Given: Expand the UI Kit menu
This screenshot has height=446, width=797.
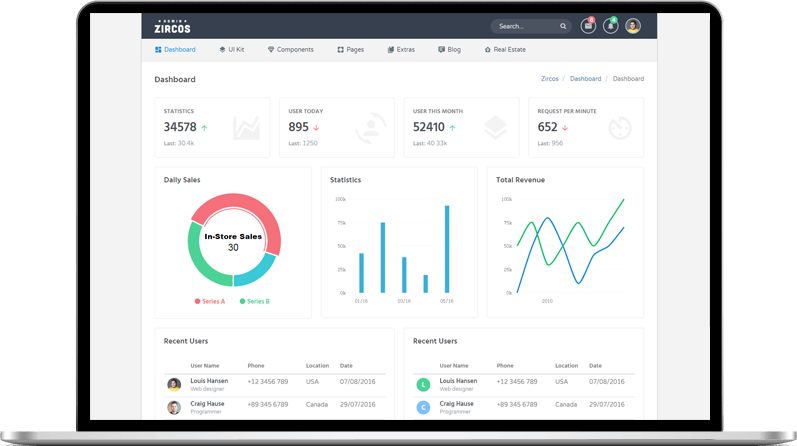Looking at the screenshot, I should (233, 49).
